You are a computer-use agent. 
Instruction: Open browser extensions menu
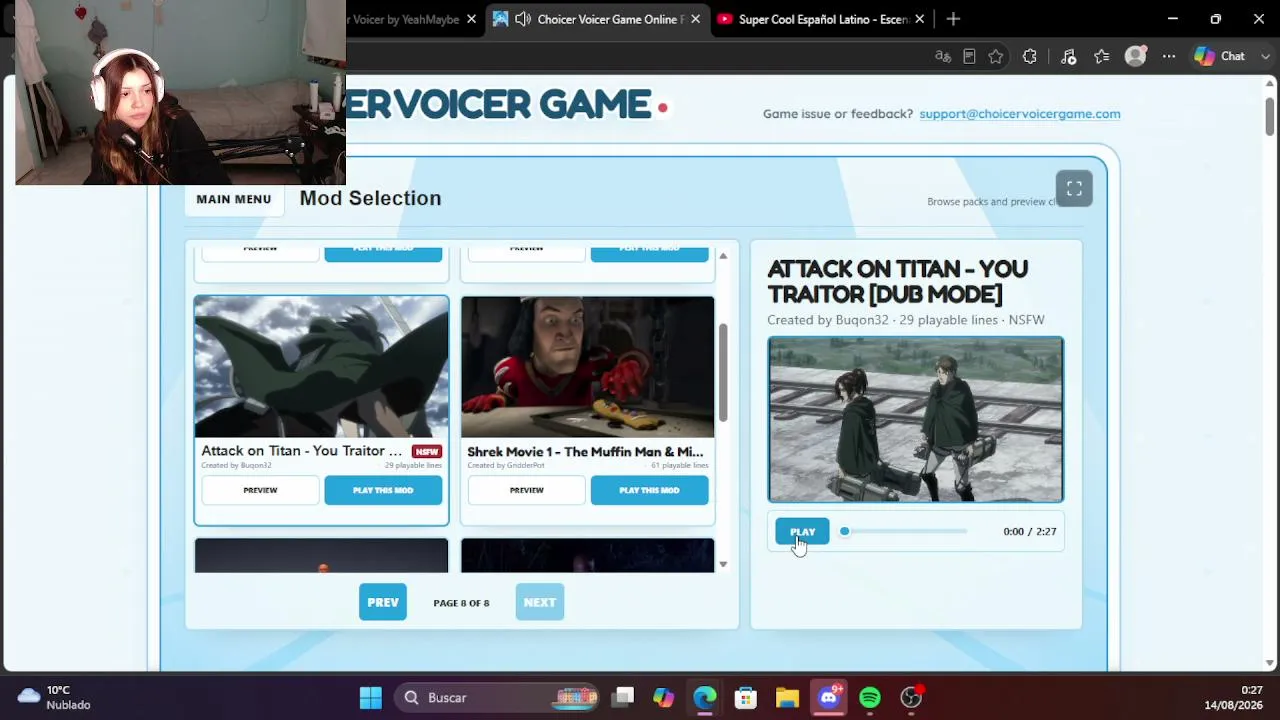point(1030,56)
